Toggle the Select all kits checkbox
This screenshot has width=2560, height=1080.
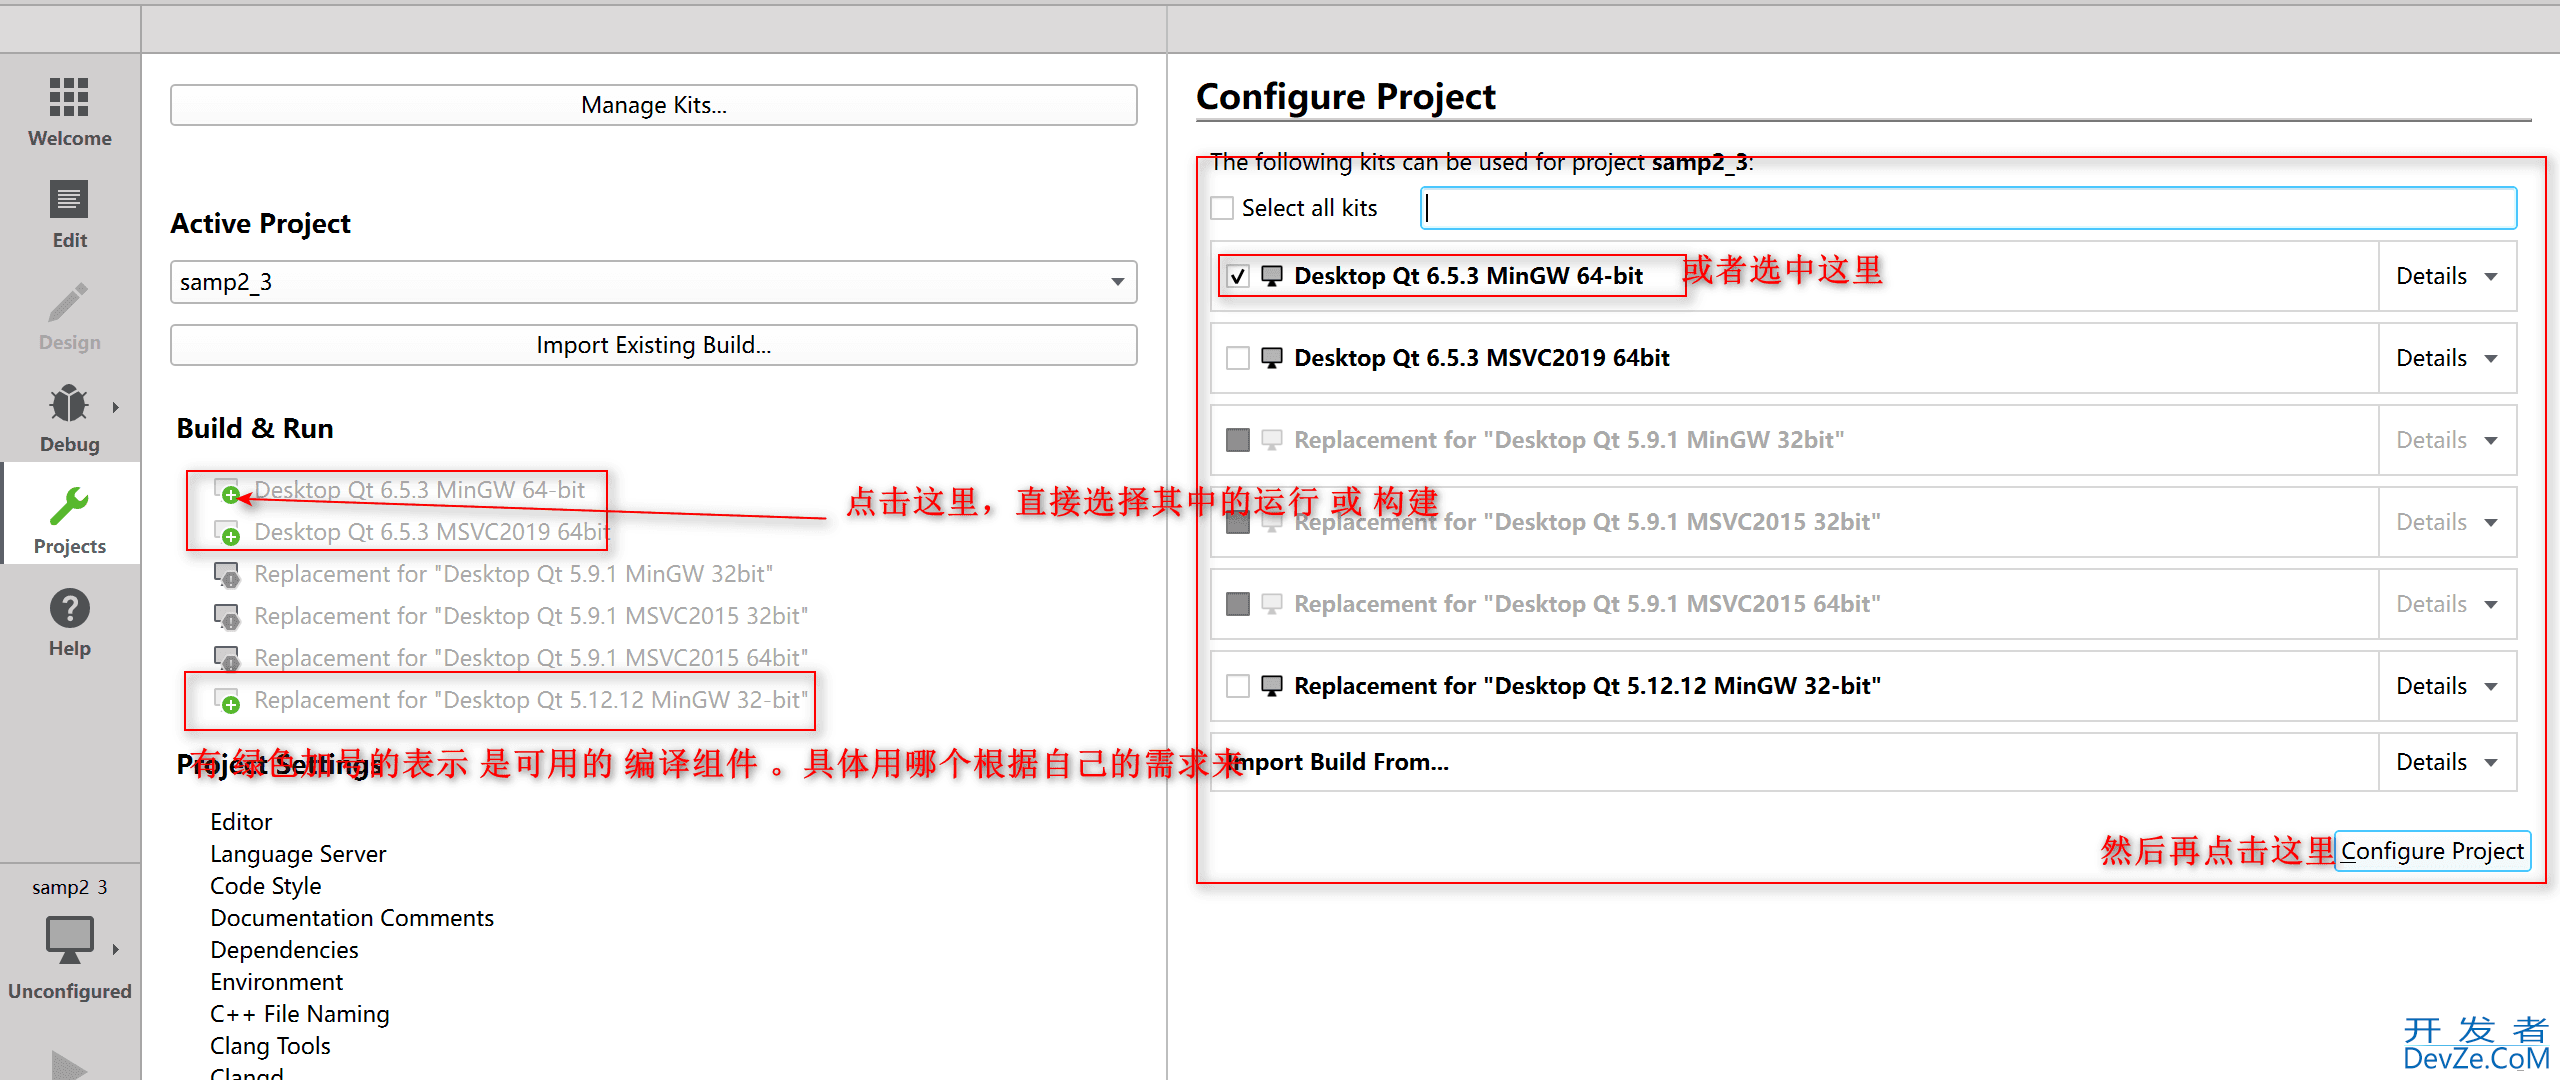(x=1222, y=208)
